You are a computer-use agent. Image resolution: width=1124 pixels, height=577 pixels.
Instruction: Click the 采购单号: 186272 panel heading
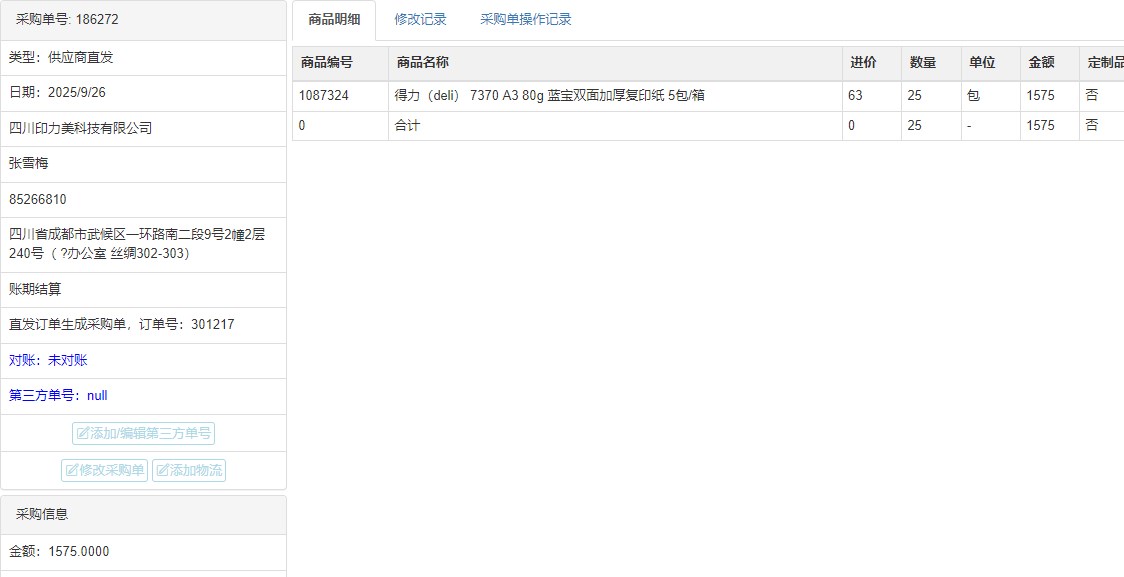[x=67, y=19]
